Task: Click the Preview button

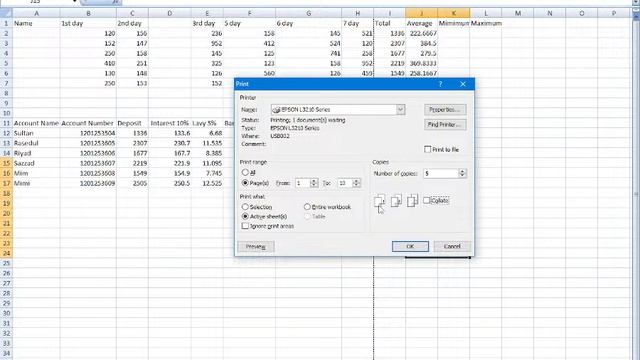Action: 256,247
